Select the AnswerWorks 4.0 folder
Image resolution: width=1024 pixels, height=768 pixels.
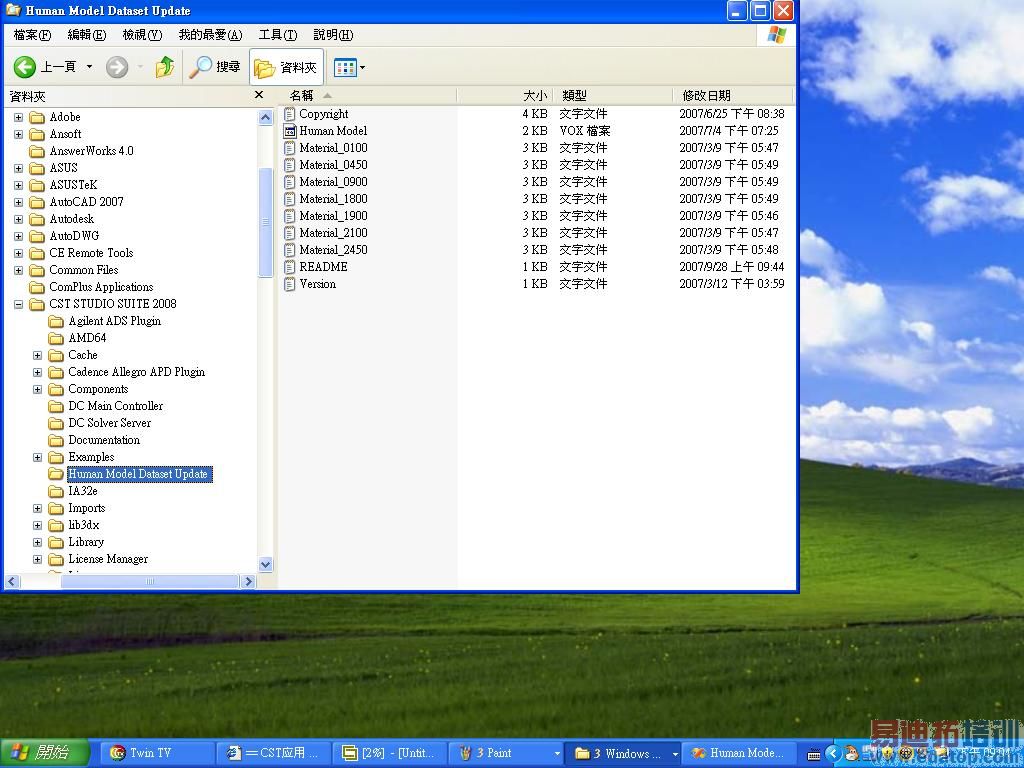[91, 151]
